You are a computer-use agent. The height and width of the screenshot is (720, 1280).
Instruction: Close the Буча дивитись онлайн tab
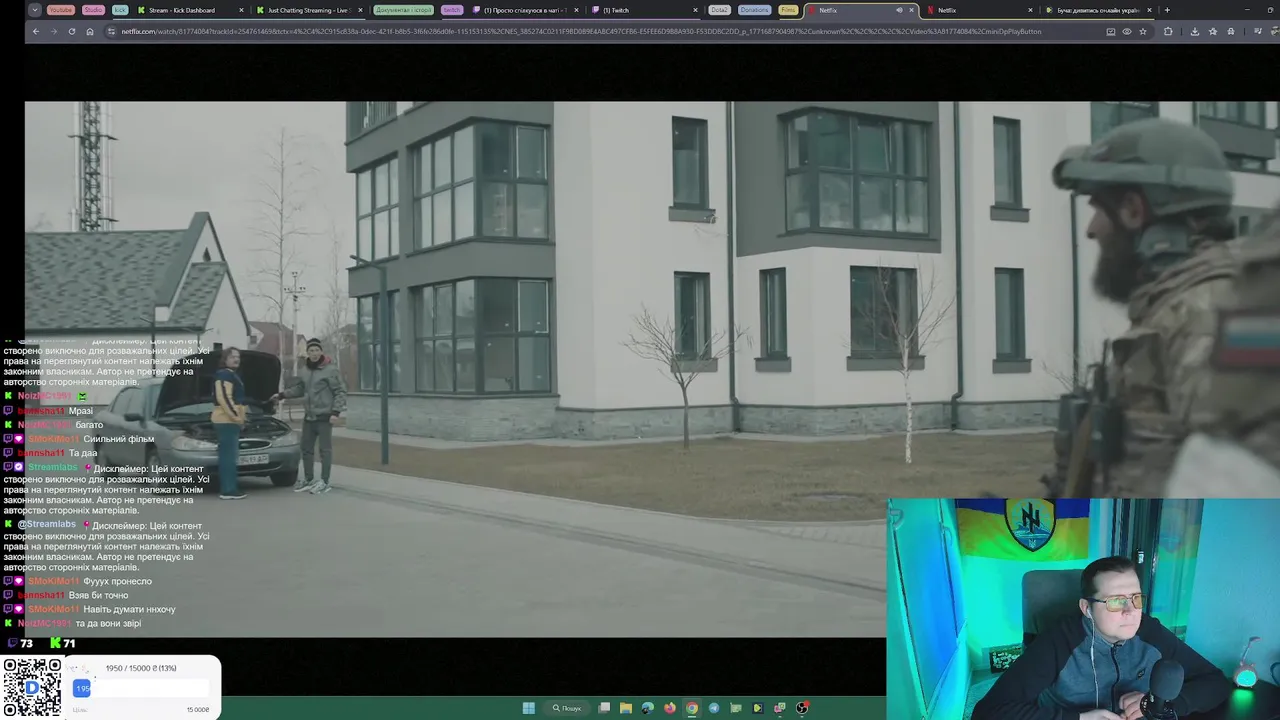[1149, 10]
